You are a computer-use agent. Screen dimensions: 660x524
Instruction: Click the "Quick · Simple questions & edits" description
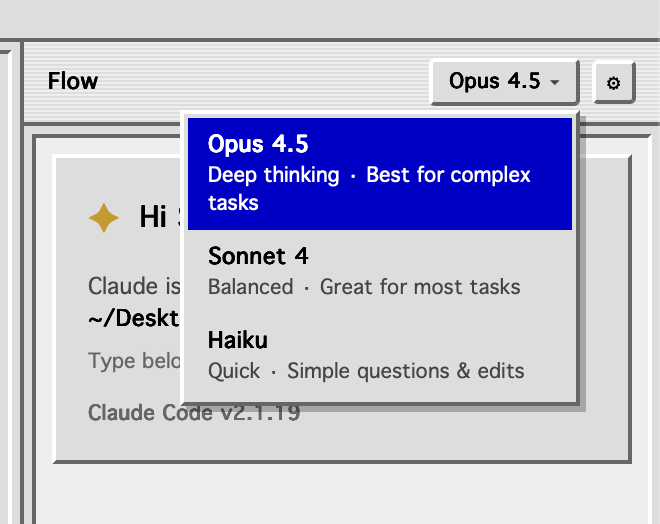(366, 371)
